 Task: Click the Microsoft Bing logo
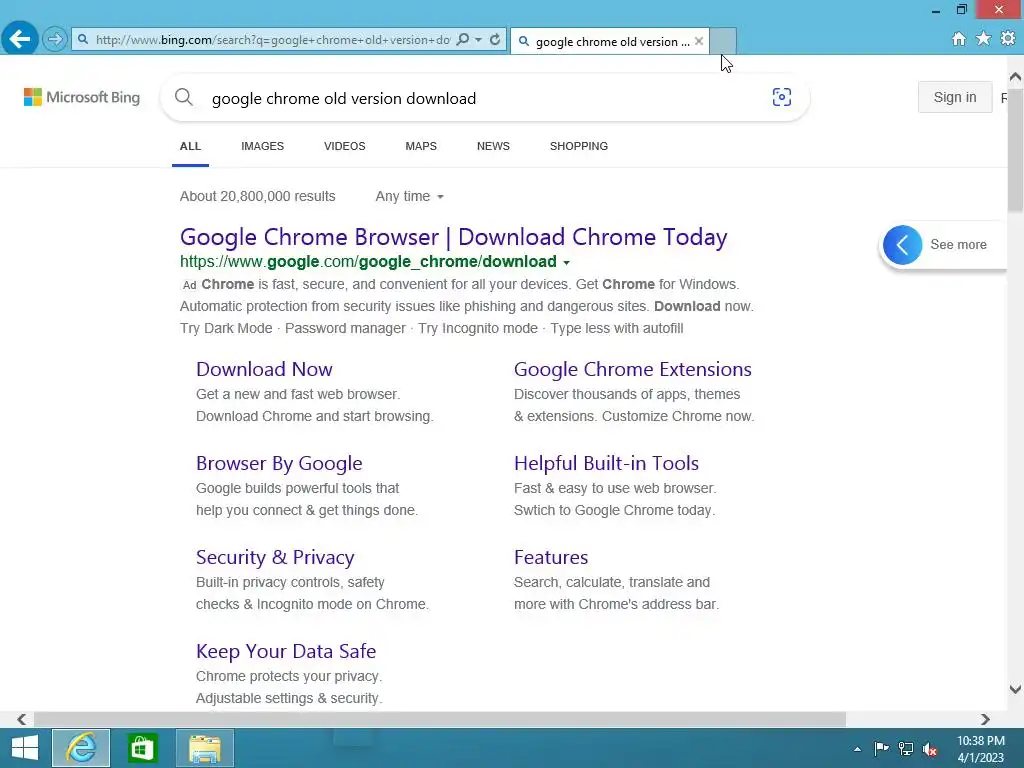[x=82, y=97]
